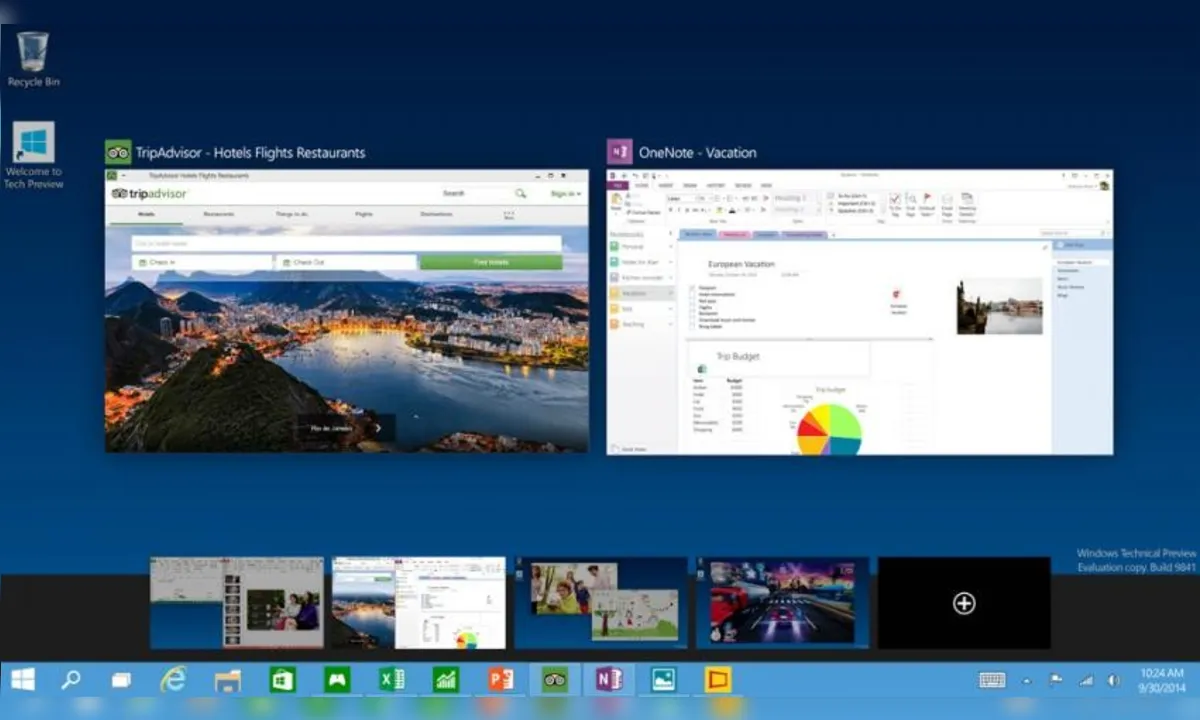This screenshot has width=1200, height=720.
Task: Click the search magnifier in TripAdvisor window
Action: pos(520,193)
